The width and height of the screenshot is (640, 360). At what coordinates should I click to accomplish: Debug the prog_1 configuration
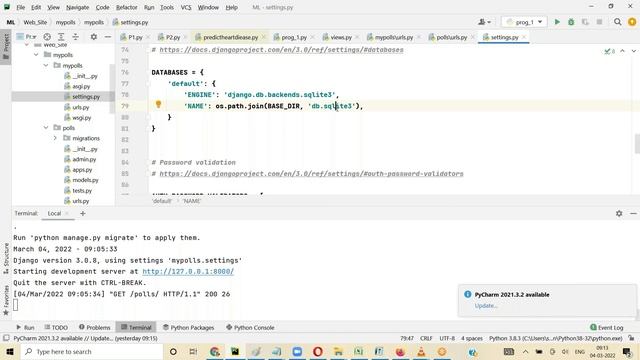click(571, 22)
